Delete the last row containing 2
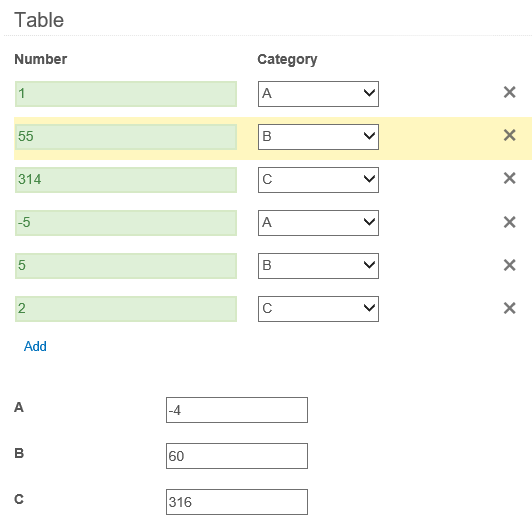532x524 pixels. pos(509,308)
